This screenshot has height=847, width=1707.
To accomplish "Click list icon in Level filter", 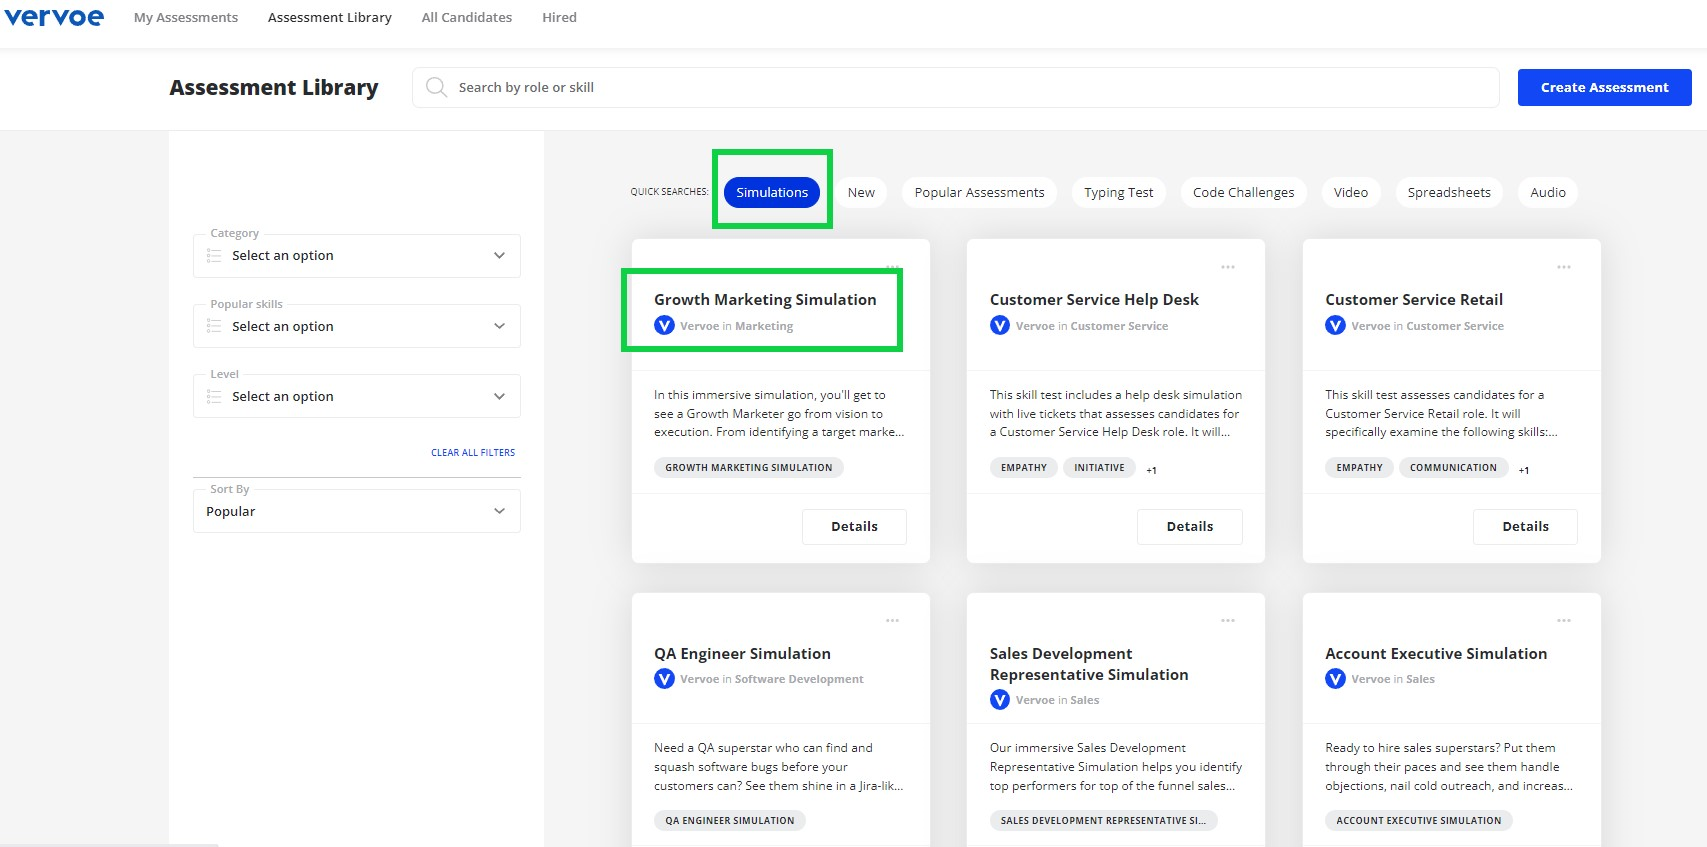I will point(214,396).
